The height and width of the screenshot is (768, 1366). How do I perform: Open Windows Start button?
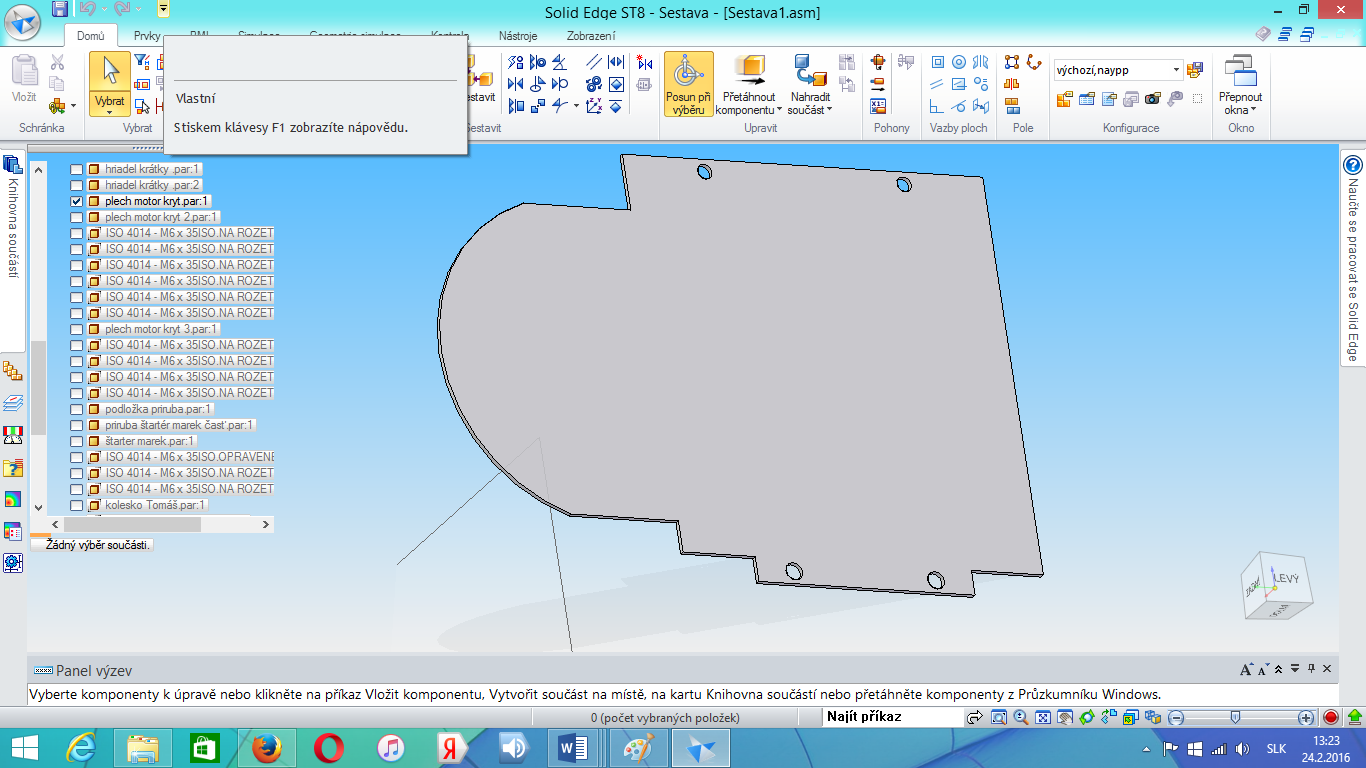(23, 748)
